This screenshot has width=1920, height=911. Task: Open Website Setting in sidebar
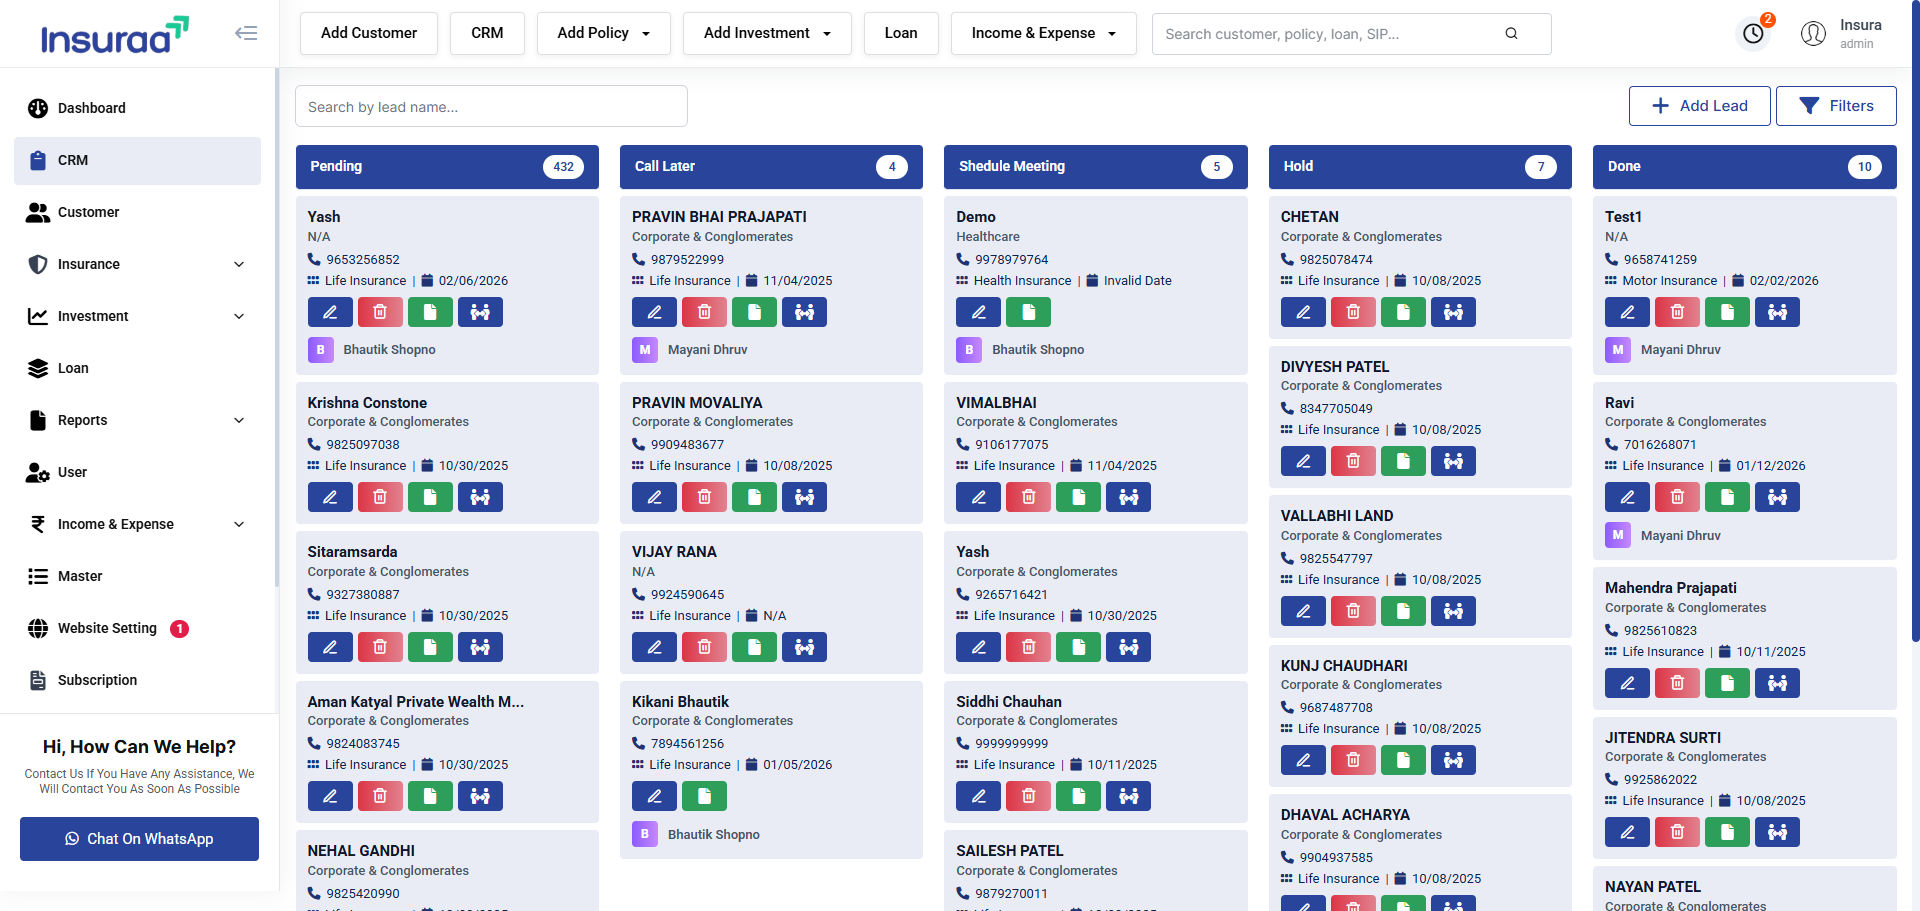click(x=137, y=628)
